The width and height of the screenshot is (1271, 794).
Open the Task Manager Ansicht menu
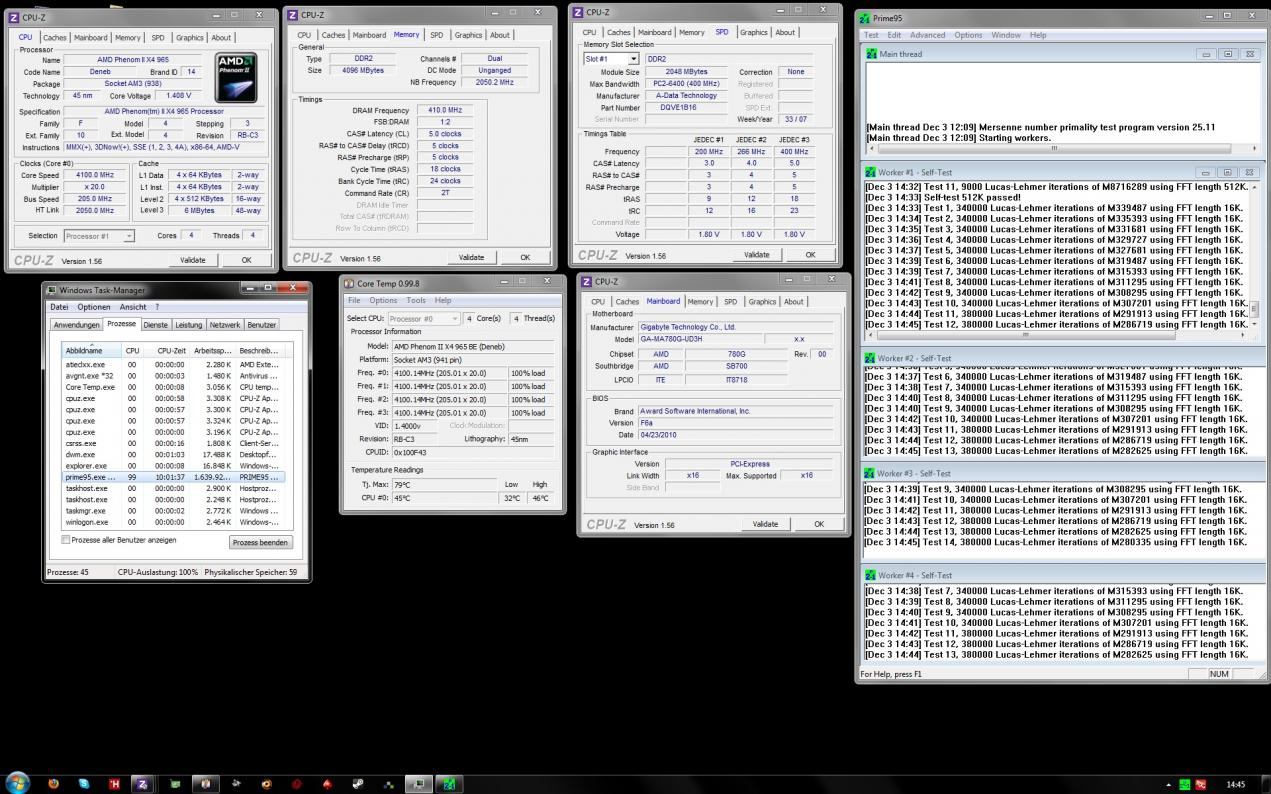(133, 307)
